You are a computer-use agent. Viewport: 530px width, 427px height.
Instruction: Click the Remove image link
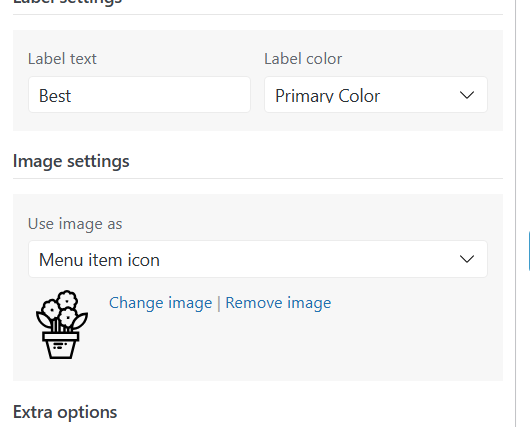[278, 303]
